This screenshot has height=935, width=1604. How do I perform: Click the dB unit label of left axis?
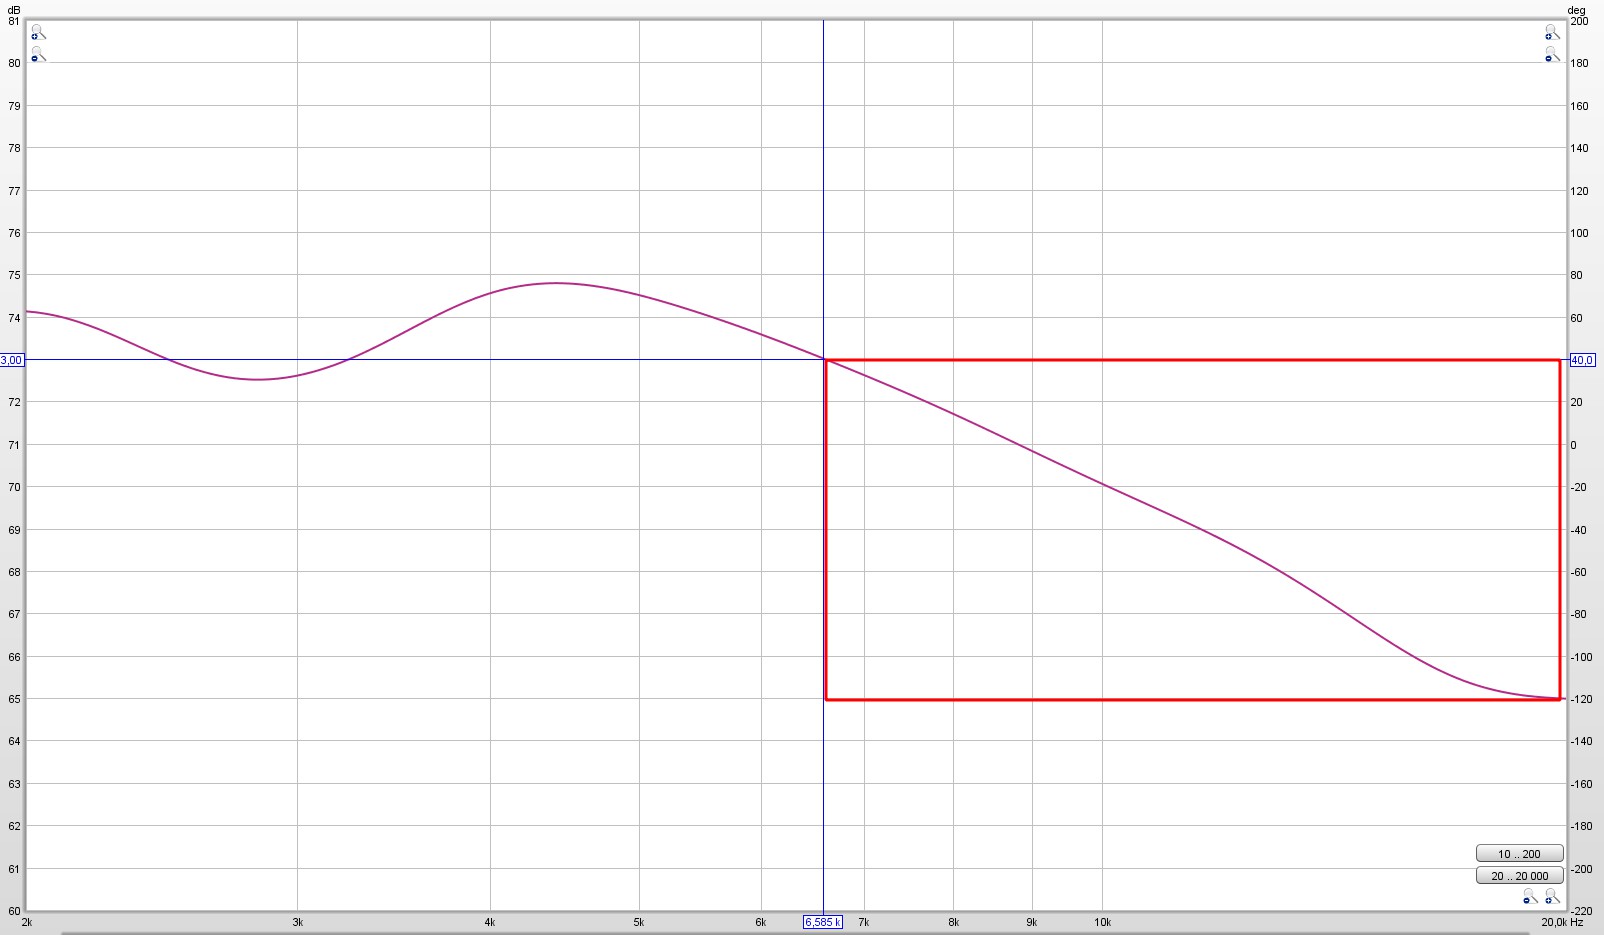tap(13, 10)
